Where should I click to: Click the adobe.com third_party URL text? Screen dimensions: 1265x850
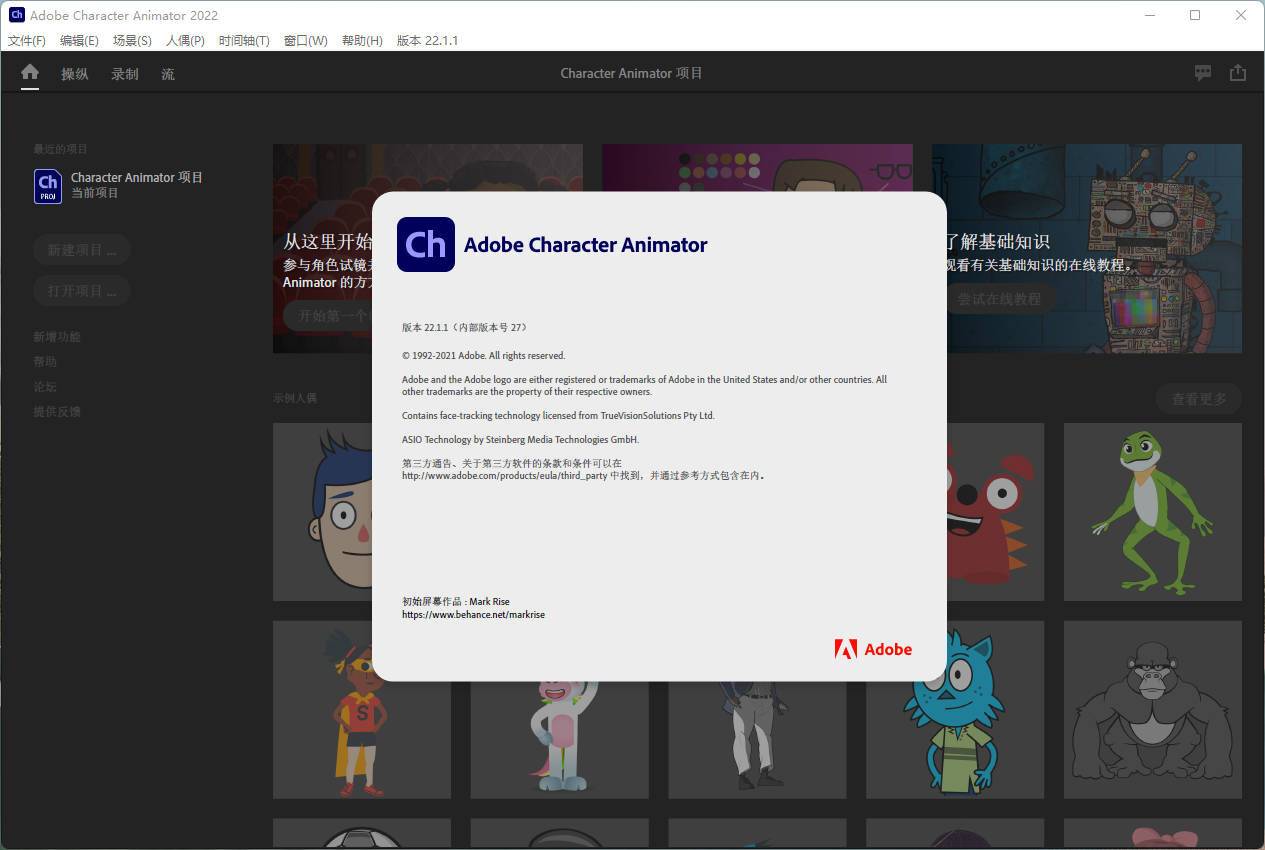504,476
